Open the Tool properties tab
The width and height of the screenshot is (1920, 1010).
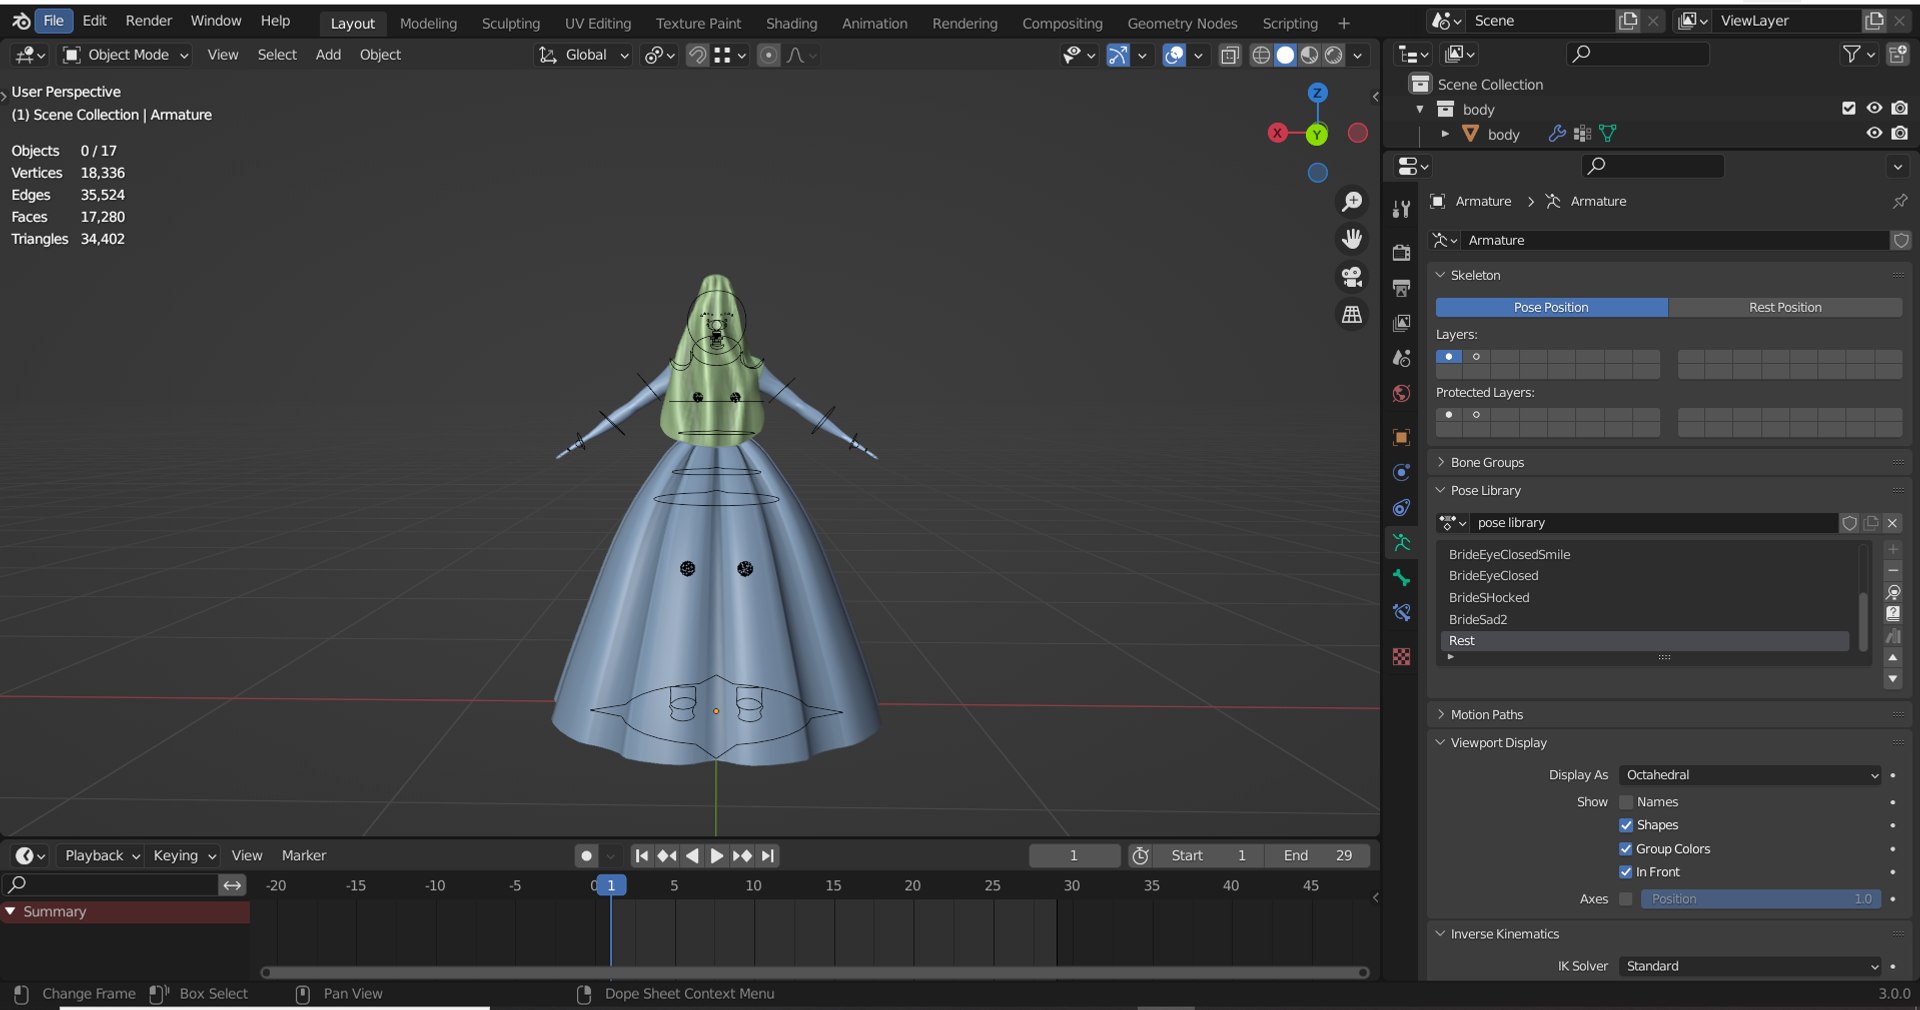coord(1401,209)
